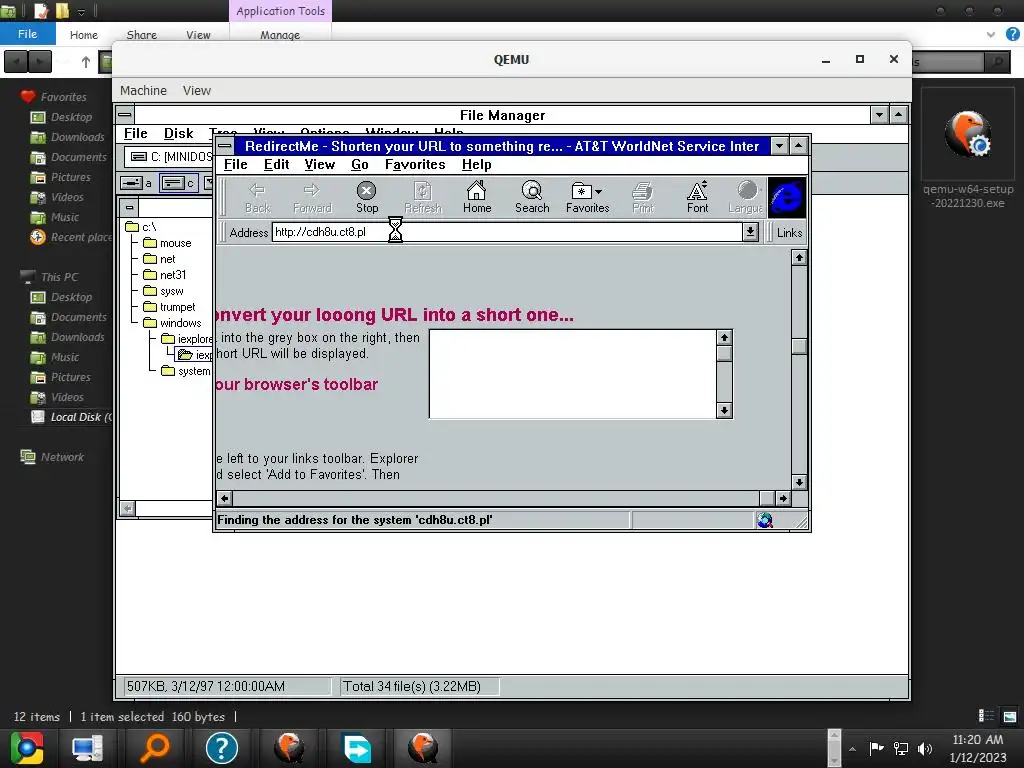
Task: Select drive c icon in File Manager
Action: [x=178, y=184]
